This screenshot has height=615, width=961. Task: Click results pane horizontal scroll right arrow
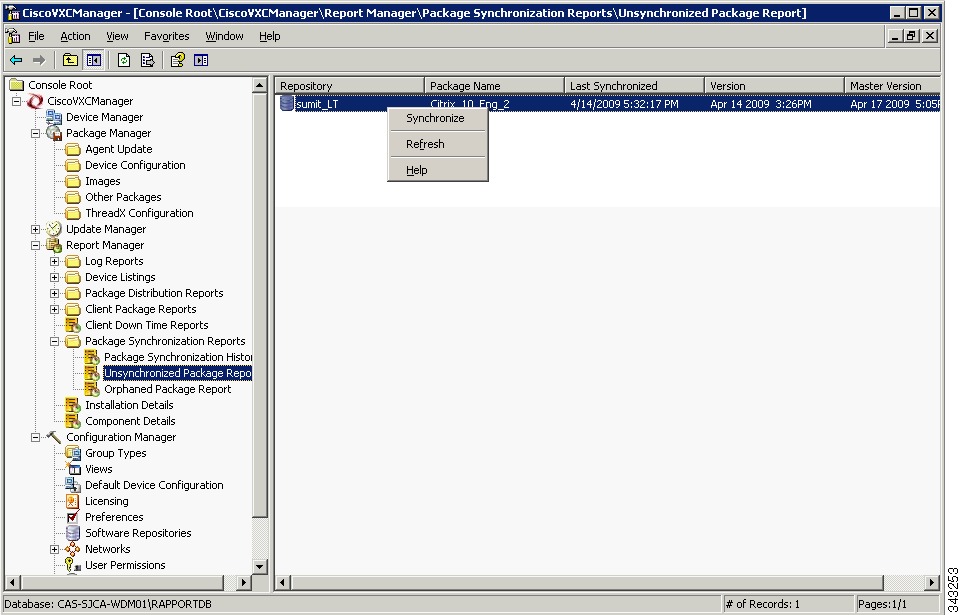point(932,582)
